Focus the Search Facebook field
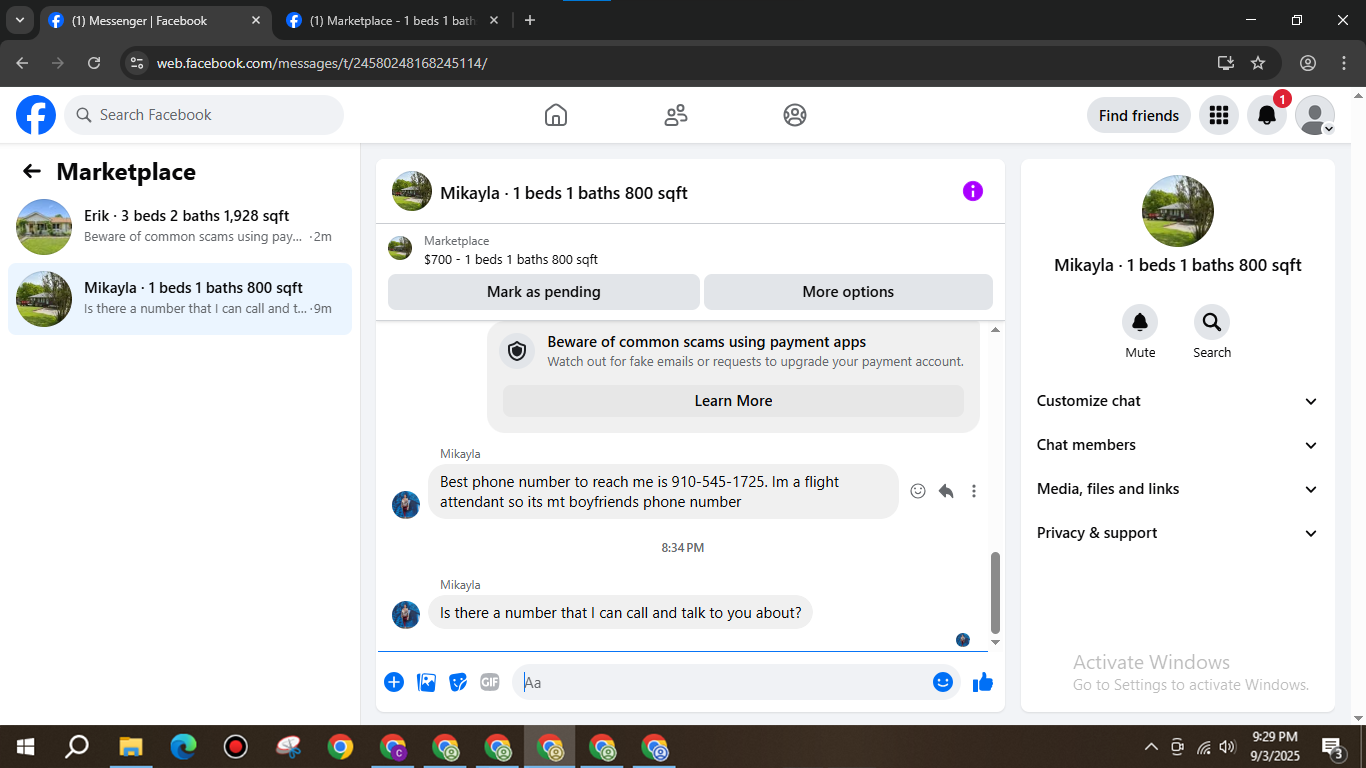 tap(204, 115)
